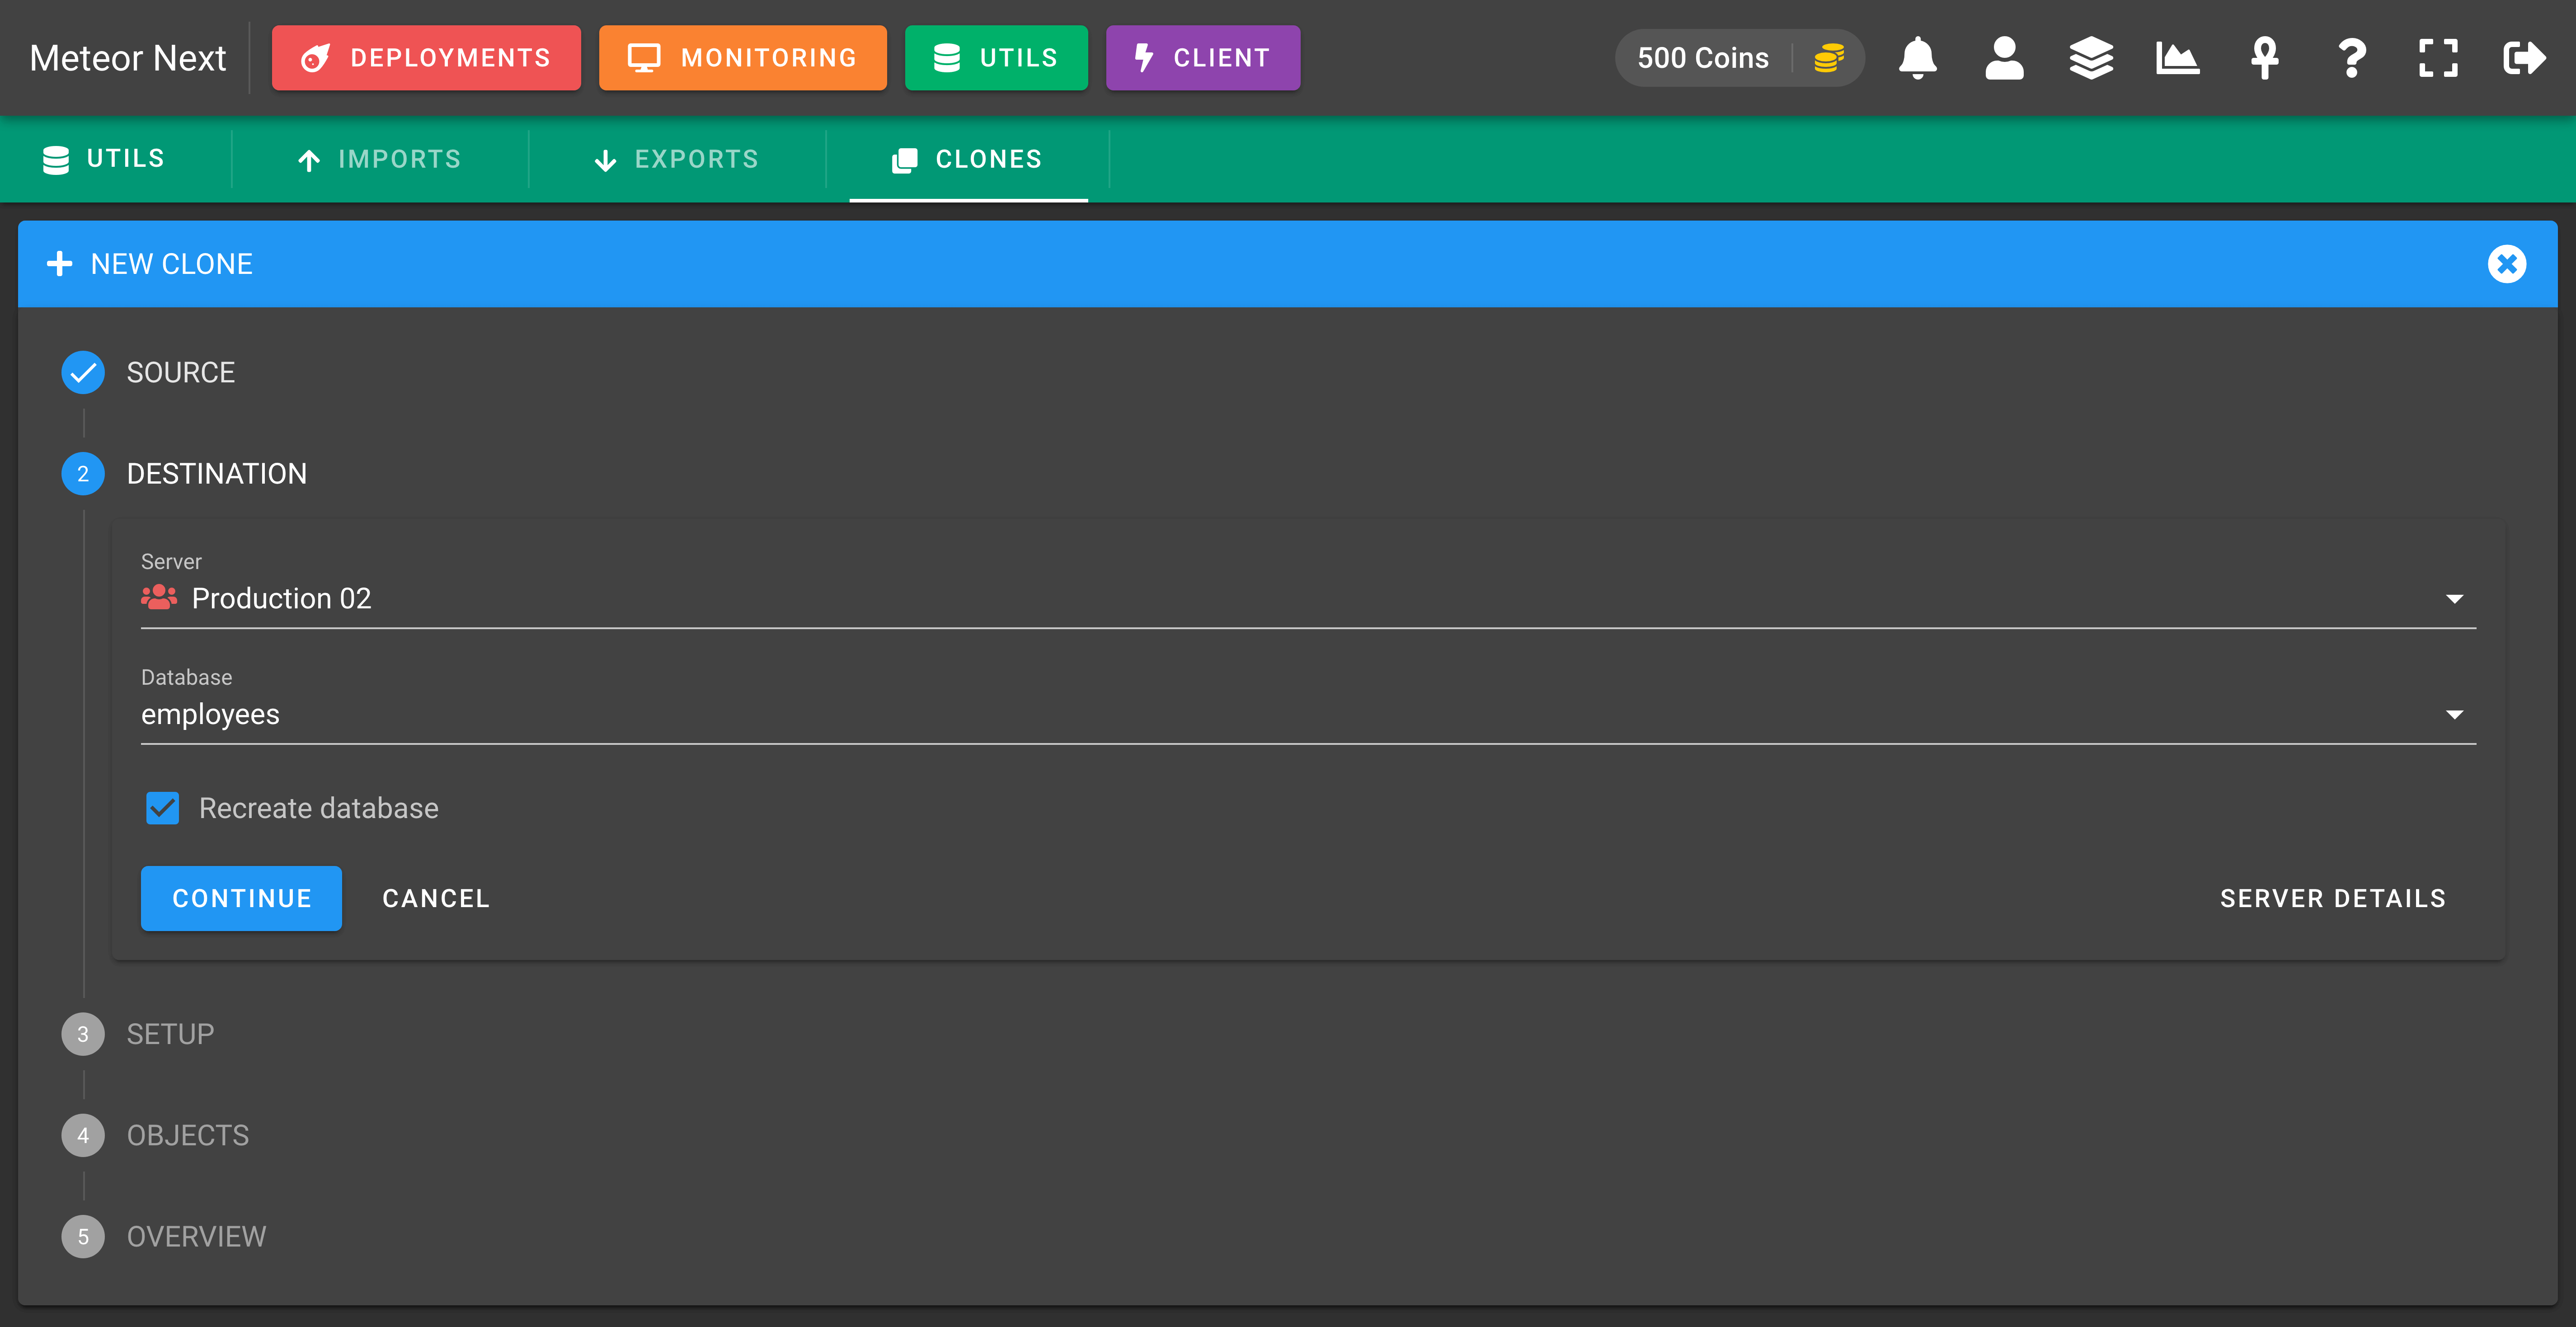Click the Setup step label
The height and width of the screenshot is (1327, 2576).
pyautogui.click(x=170, y=1034)
